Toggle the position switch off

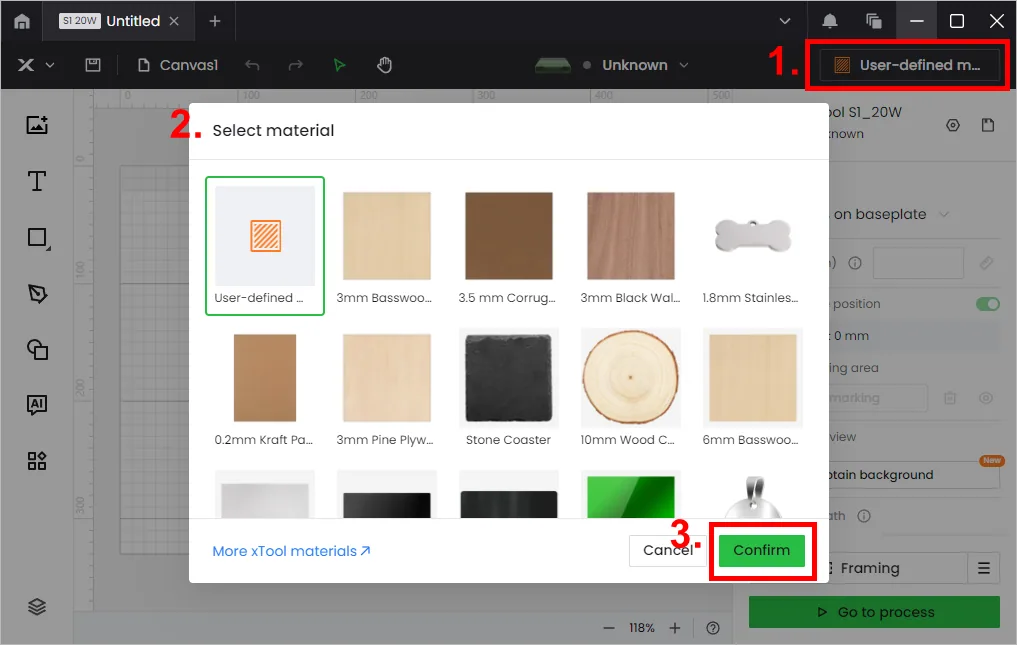987,304
